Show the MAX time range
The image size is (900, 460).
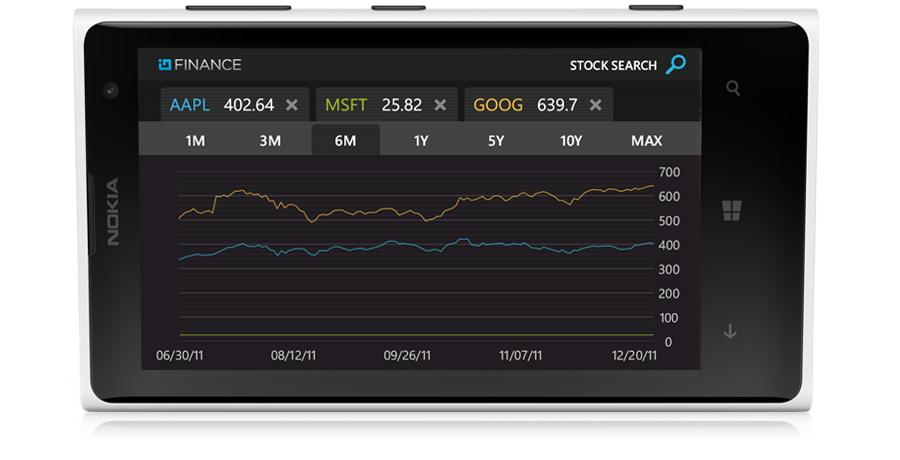[647, 141]
